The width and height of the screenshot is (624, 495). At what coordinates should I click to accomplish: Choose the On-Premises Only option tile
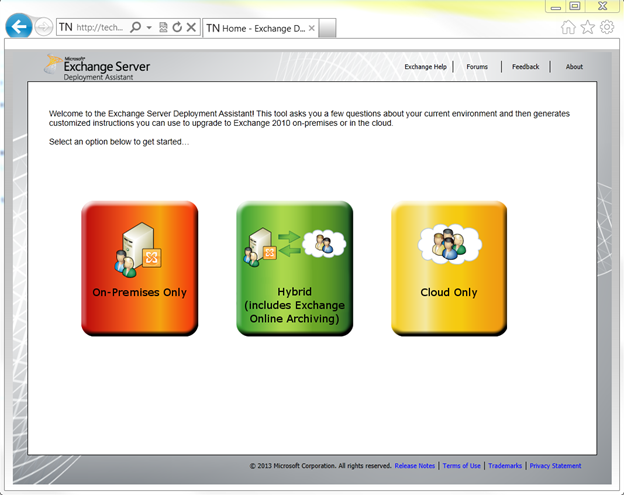pyautogui.click(x=140, y=268)
